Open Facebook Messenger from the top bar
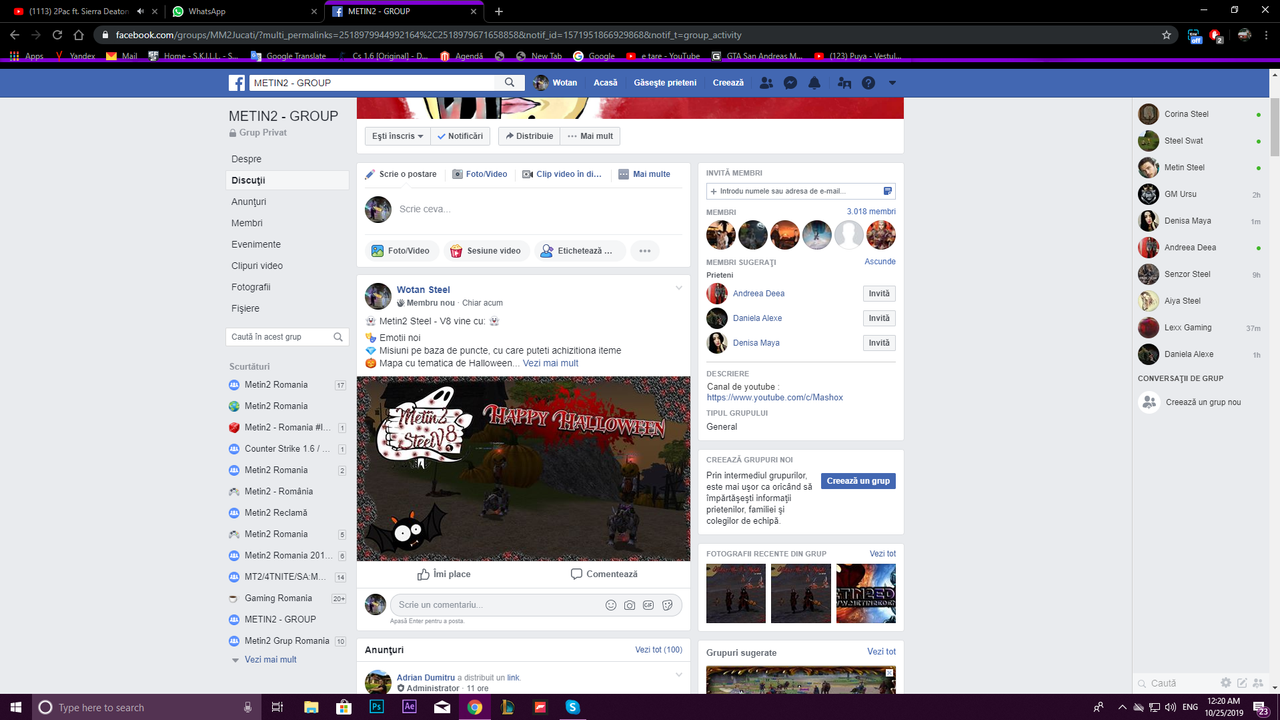The height and width of the screenshot is (720, 1280). [790, 82]
